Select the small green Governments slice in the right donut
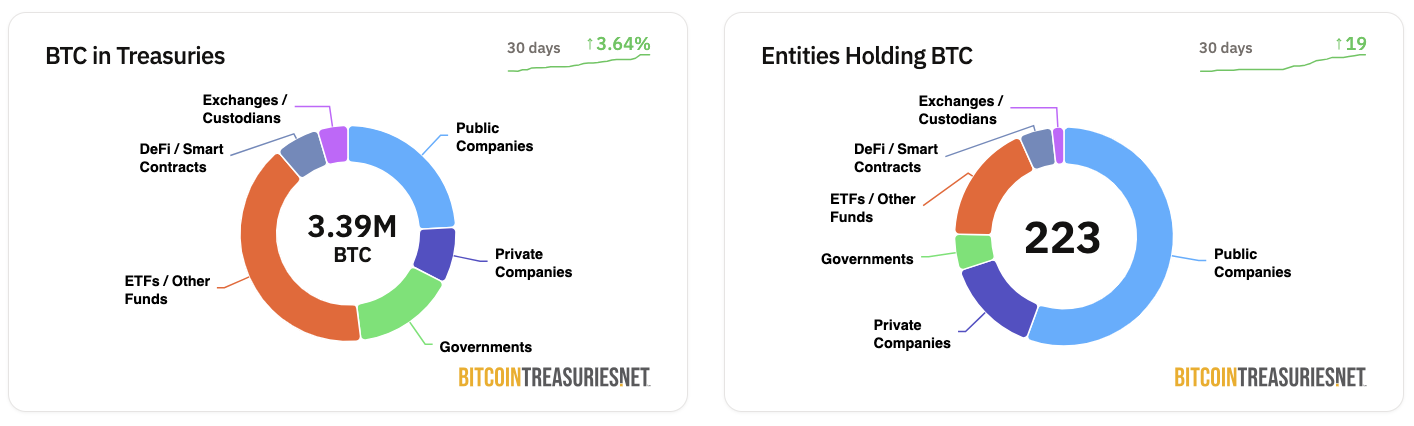The image size is (1414, 426). [x=973, y=251]
